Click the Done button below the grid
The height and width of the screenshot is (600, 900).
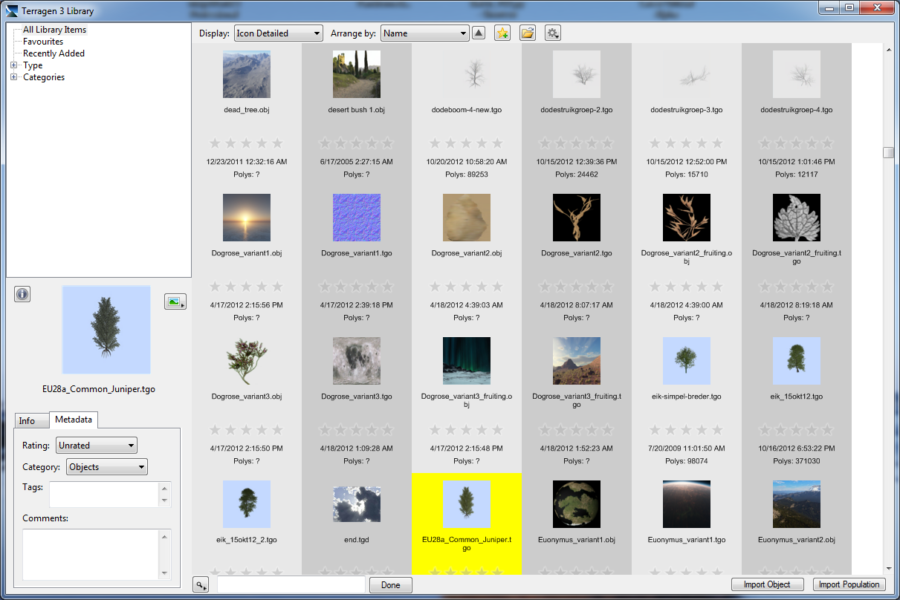click(390, 584)
